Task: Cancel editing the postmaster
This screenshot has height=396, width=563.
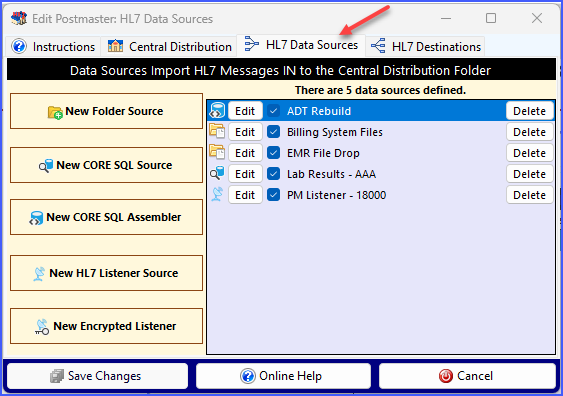Action: (x=467, y=376)
